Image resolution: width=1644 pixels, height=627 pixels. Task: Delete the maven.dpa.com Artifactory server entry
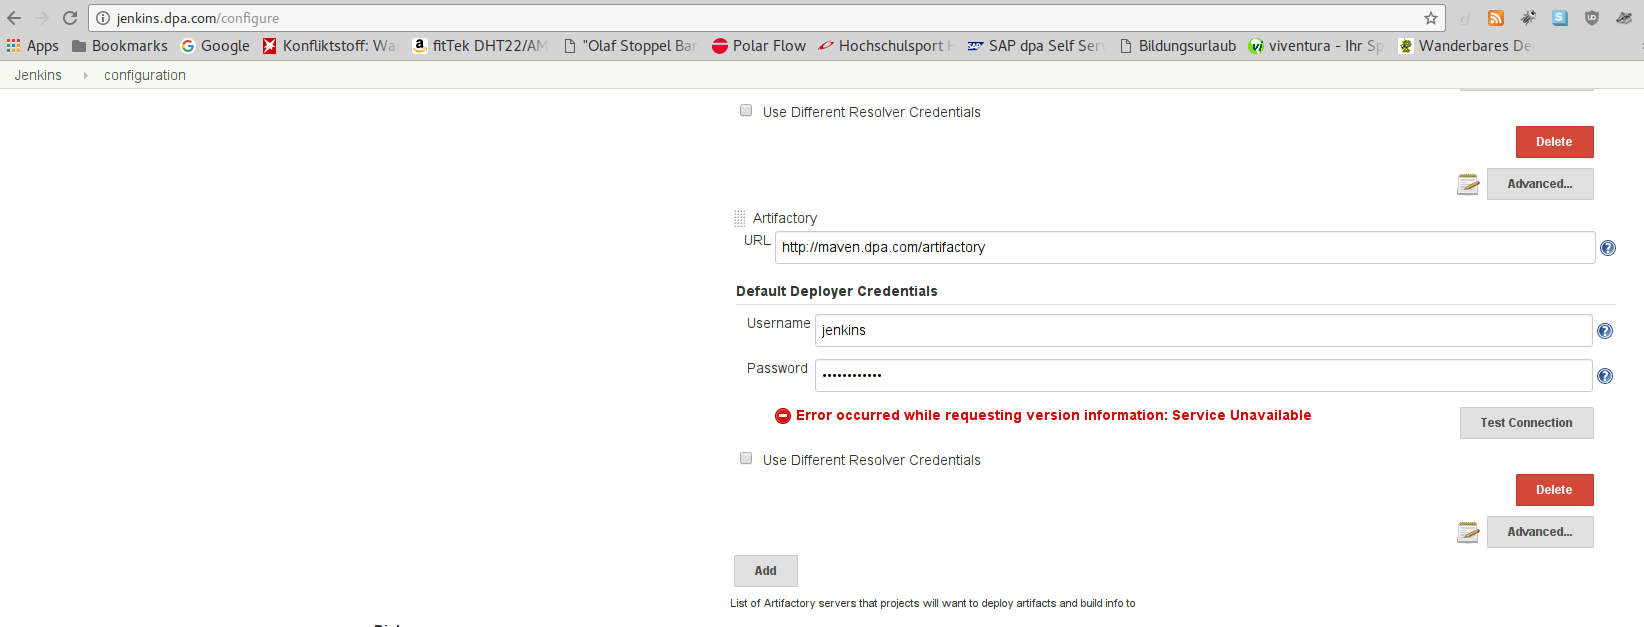1554,490
